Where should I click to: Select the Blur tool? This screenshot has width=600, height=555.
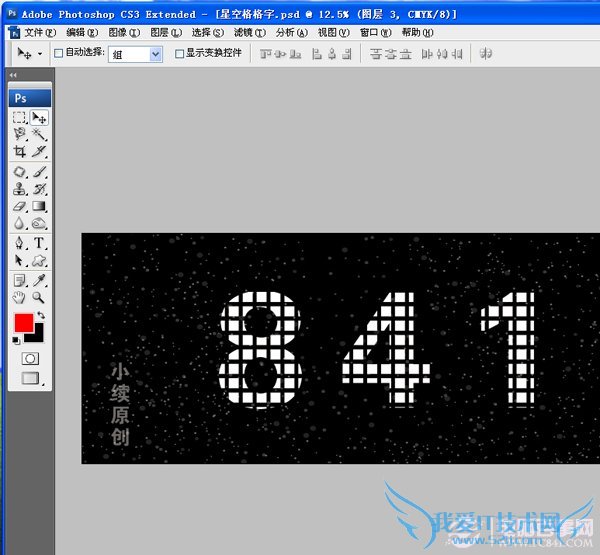19,223
